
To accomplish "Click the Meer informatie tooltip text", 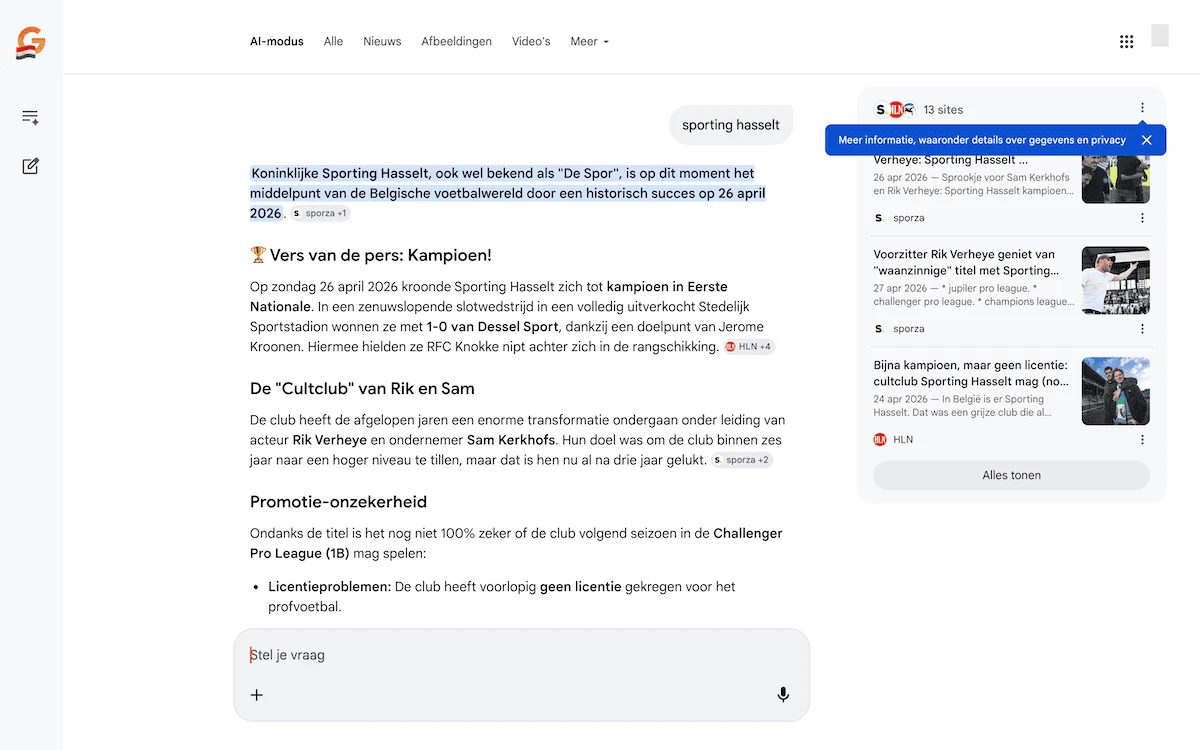I will (982, 140).
